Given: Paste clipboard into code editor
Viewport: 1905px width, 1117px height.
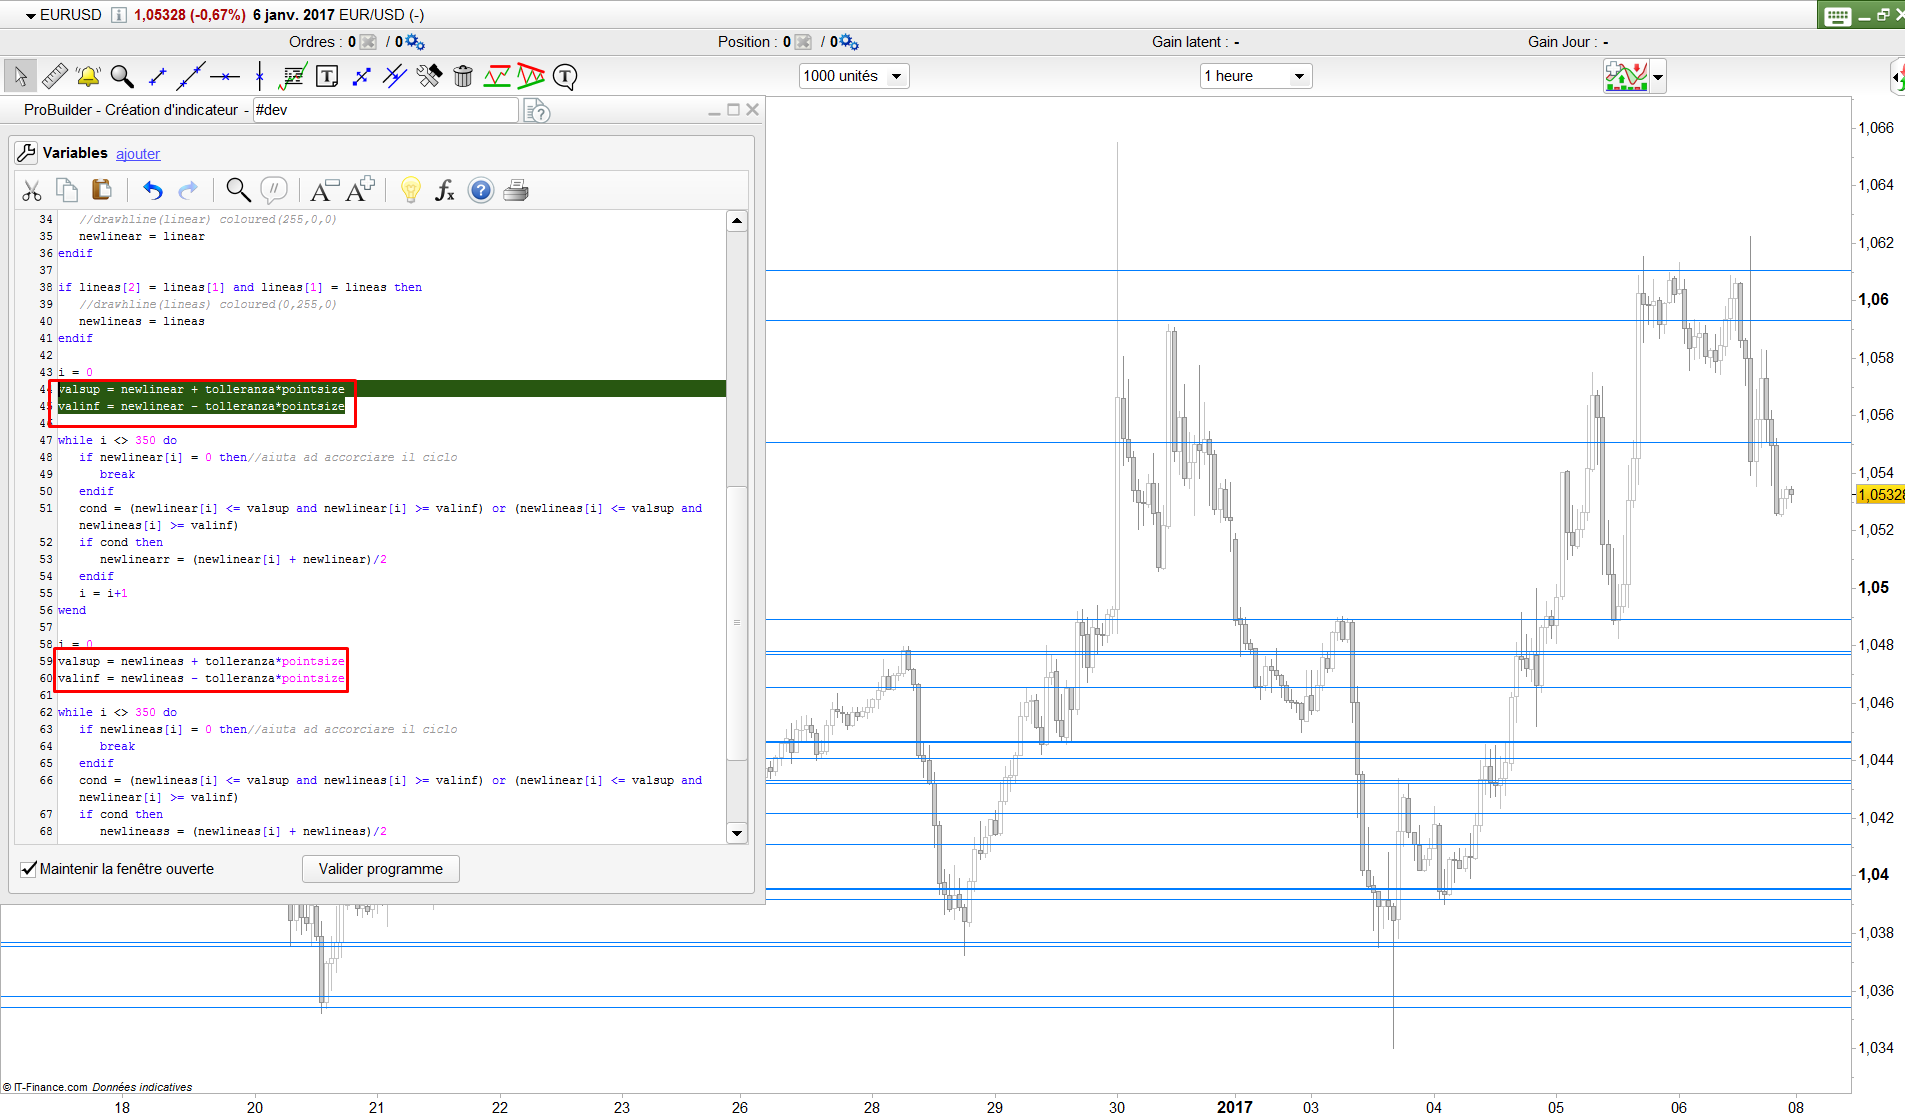Looking at the screenshot, I should coord(101,190).
